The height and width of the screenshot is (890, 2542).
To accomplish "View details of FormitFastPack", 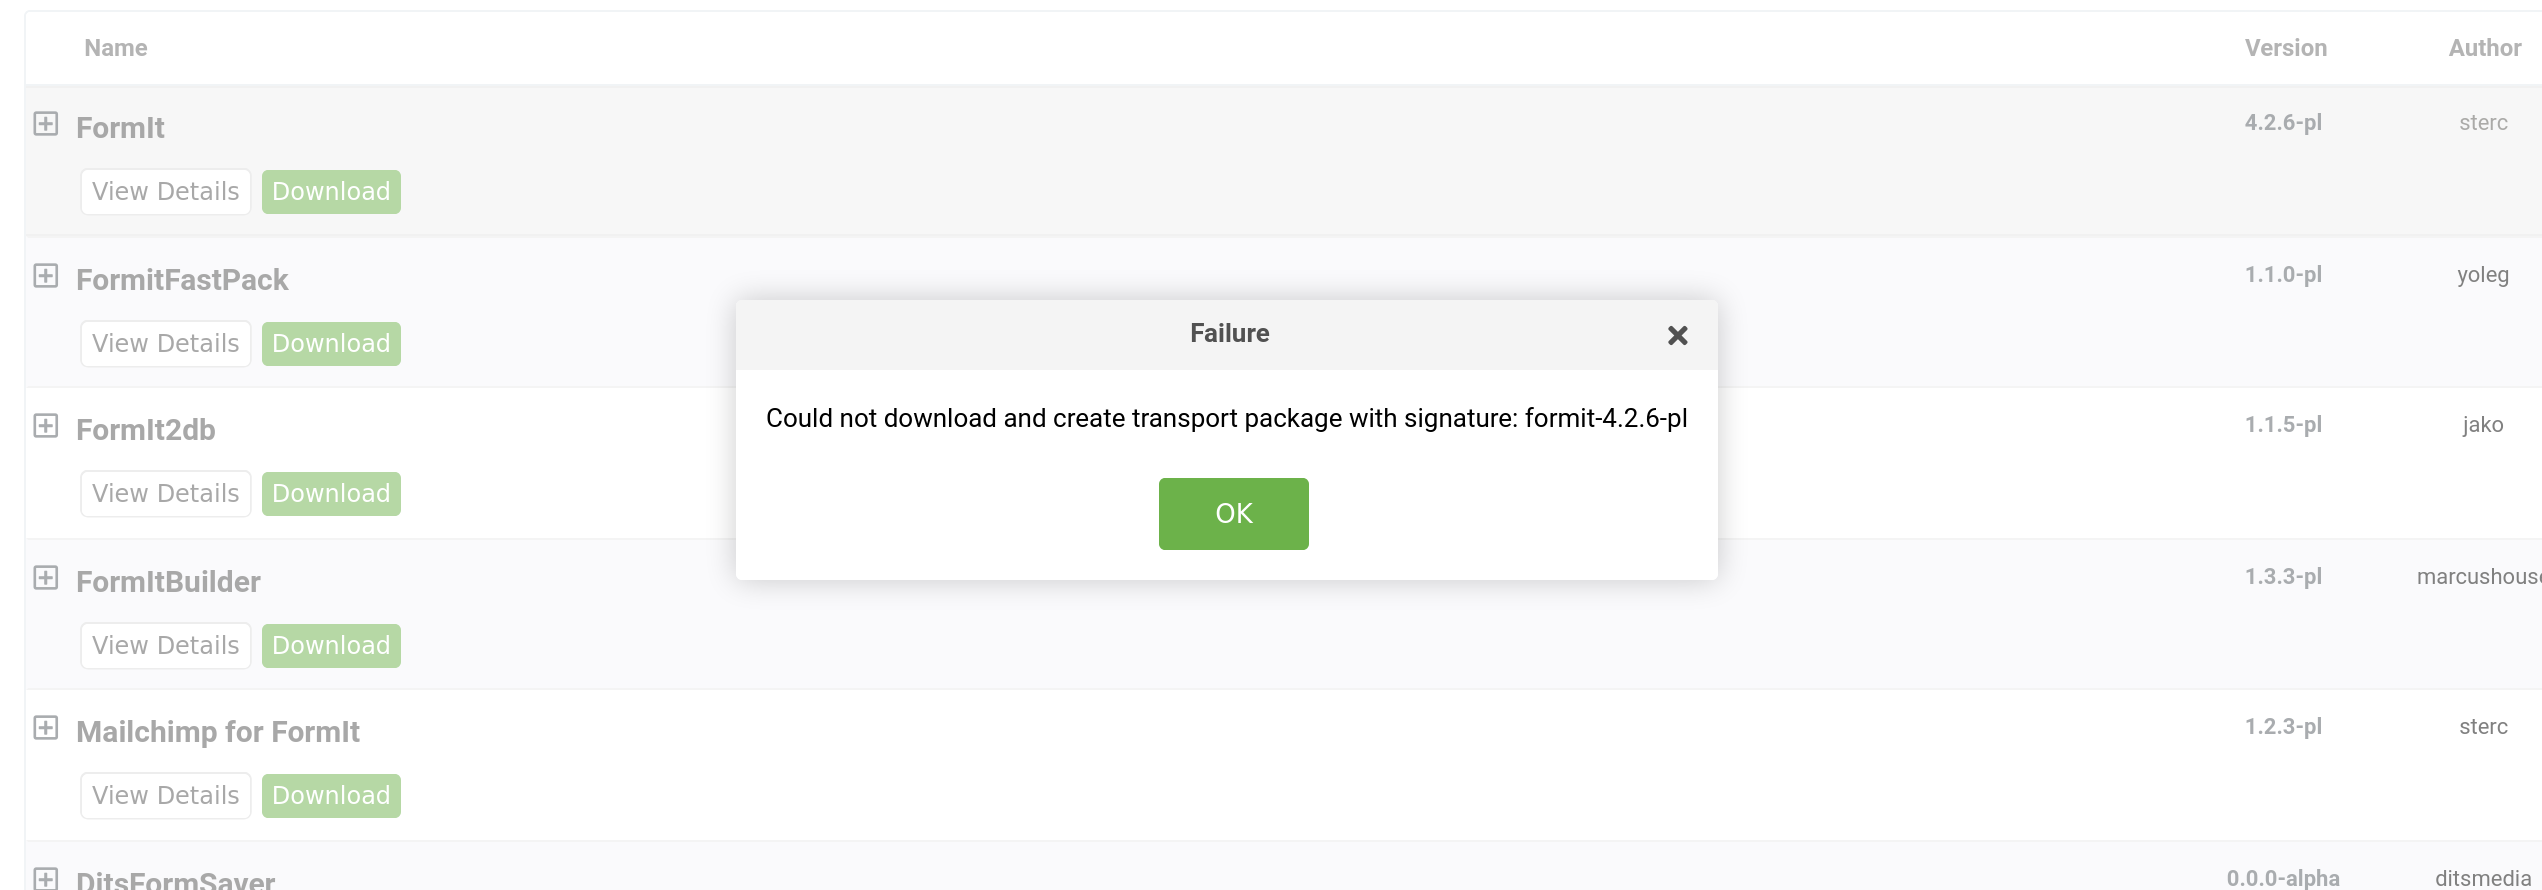I will (165, 343).
